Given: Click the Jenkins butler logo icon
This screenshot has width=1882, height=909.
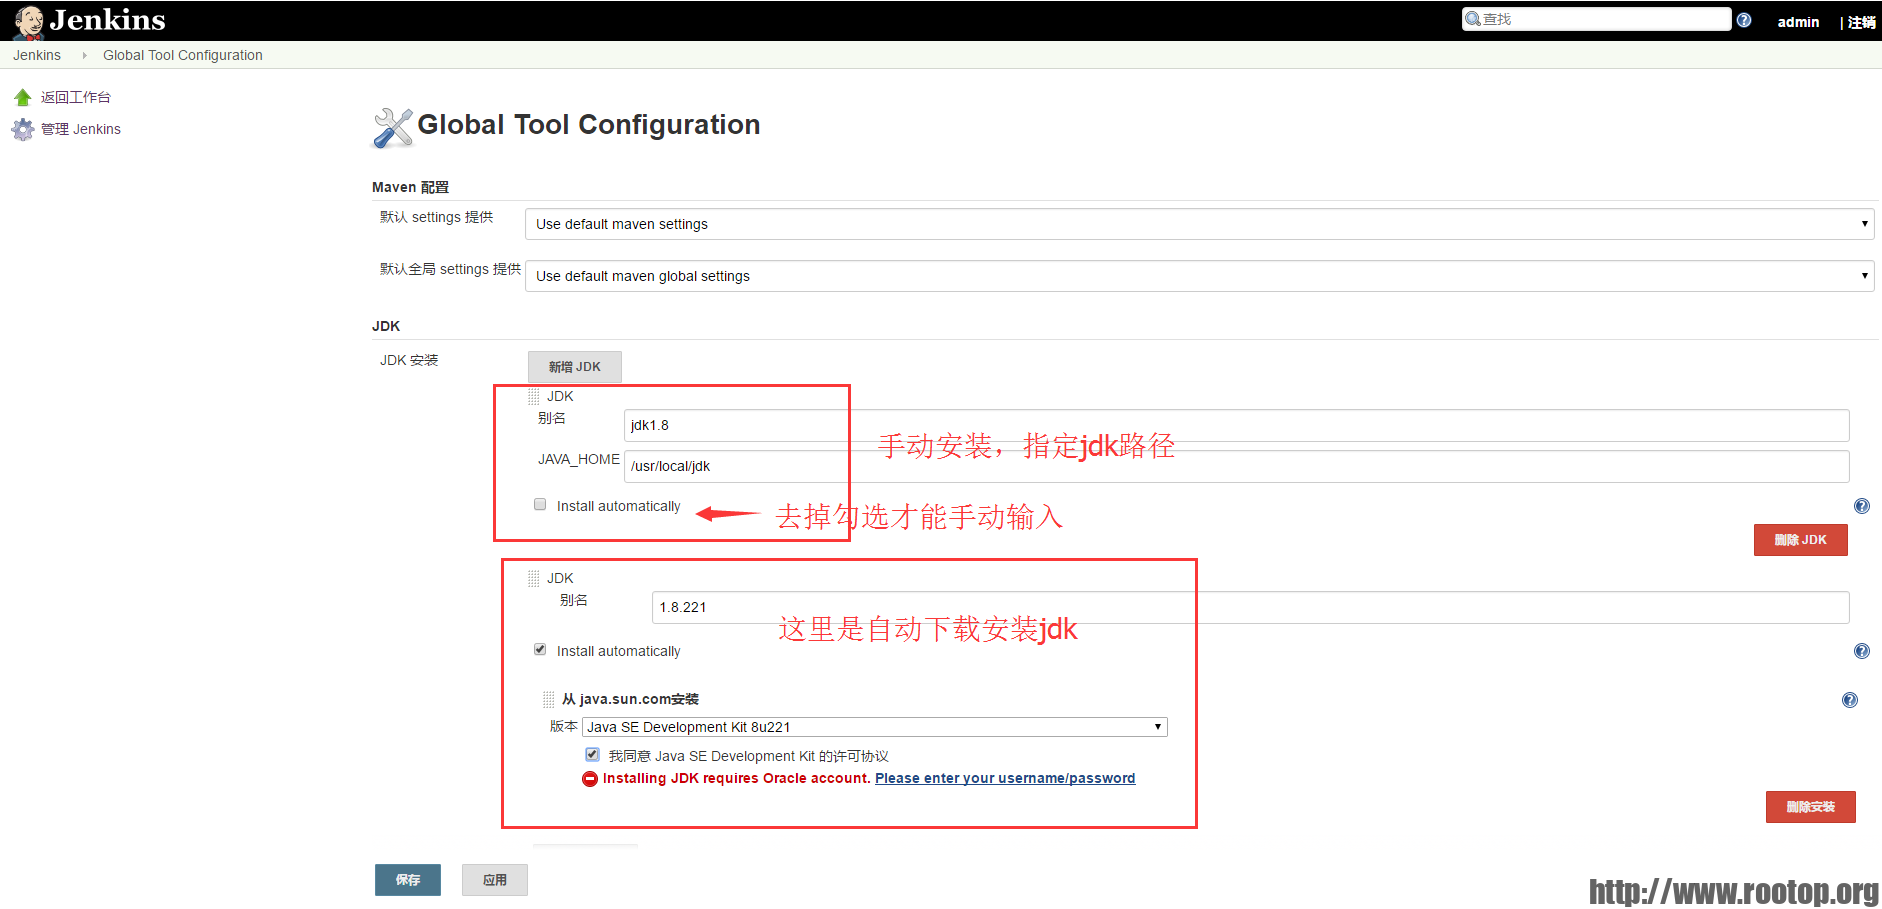Looking at the screenshot, I should (x=28, y=21).
